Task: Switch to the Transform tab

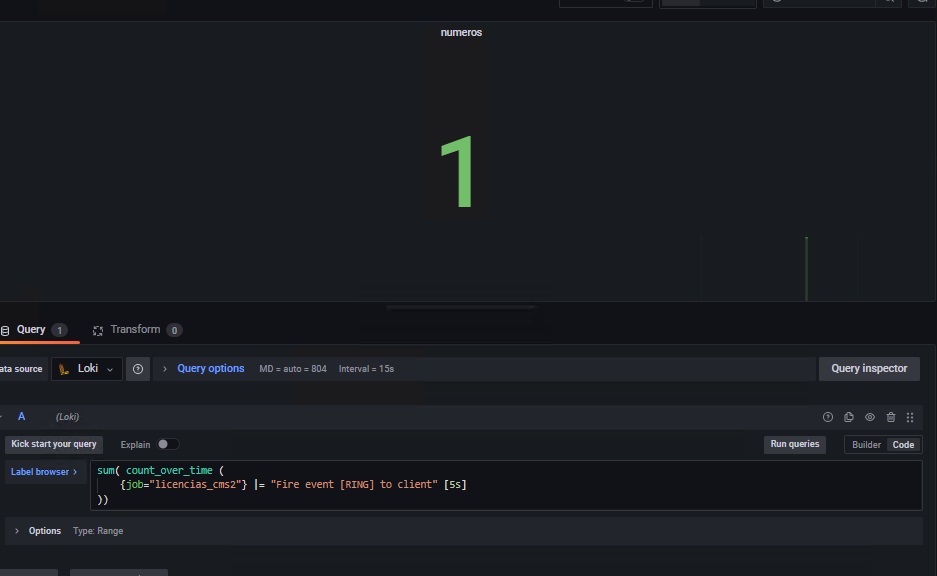Action: pyautogui.click(x=137, y=330)
